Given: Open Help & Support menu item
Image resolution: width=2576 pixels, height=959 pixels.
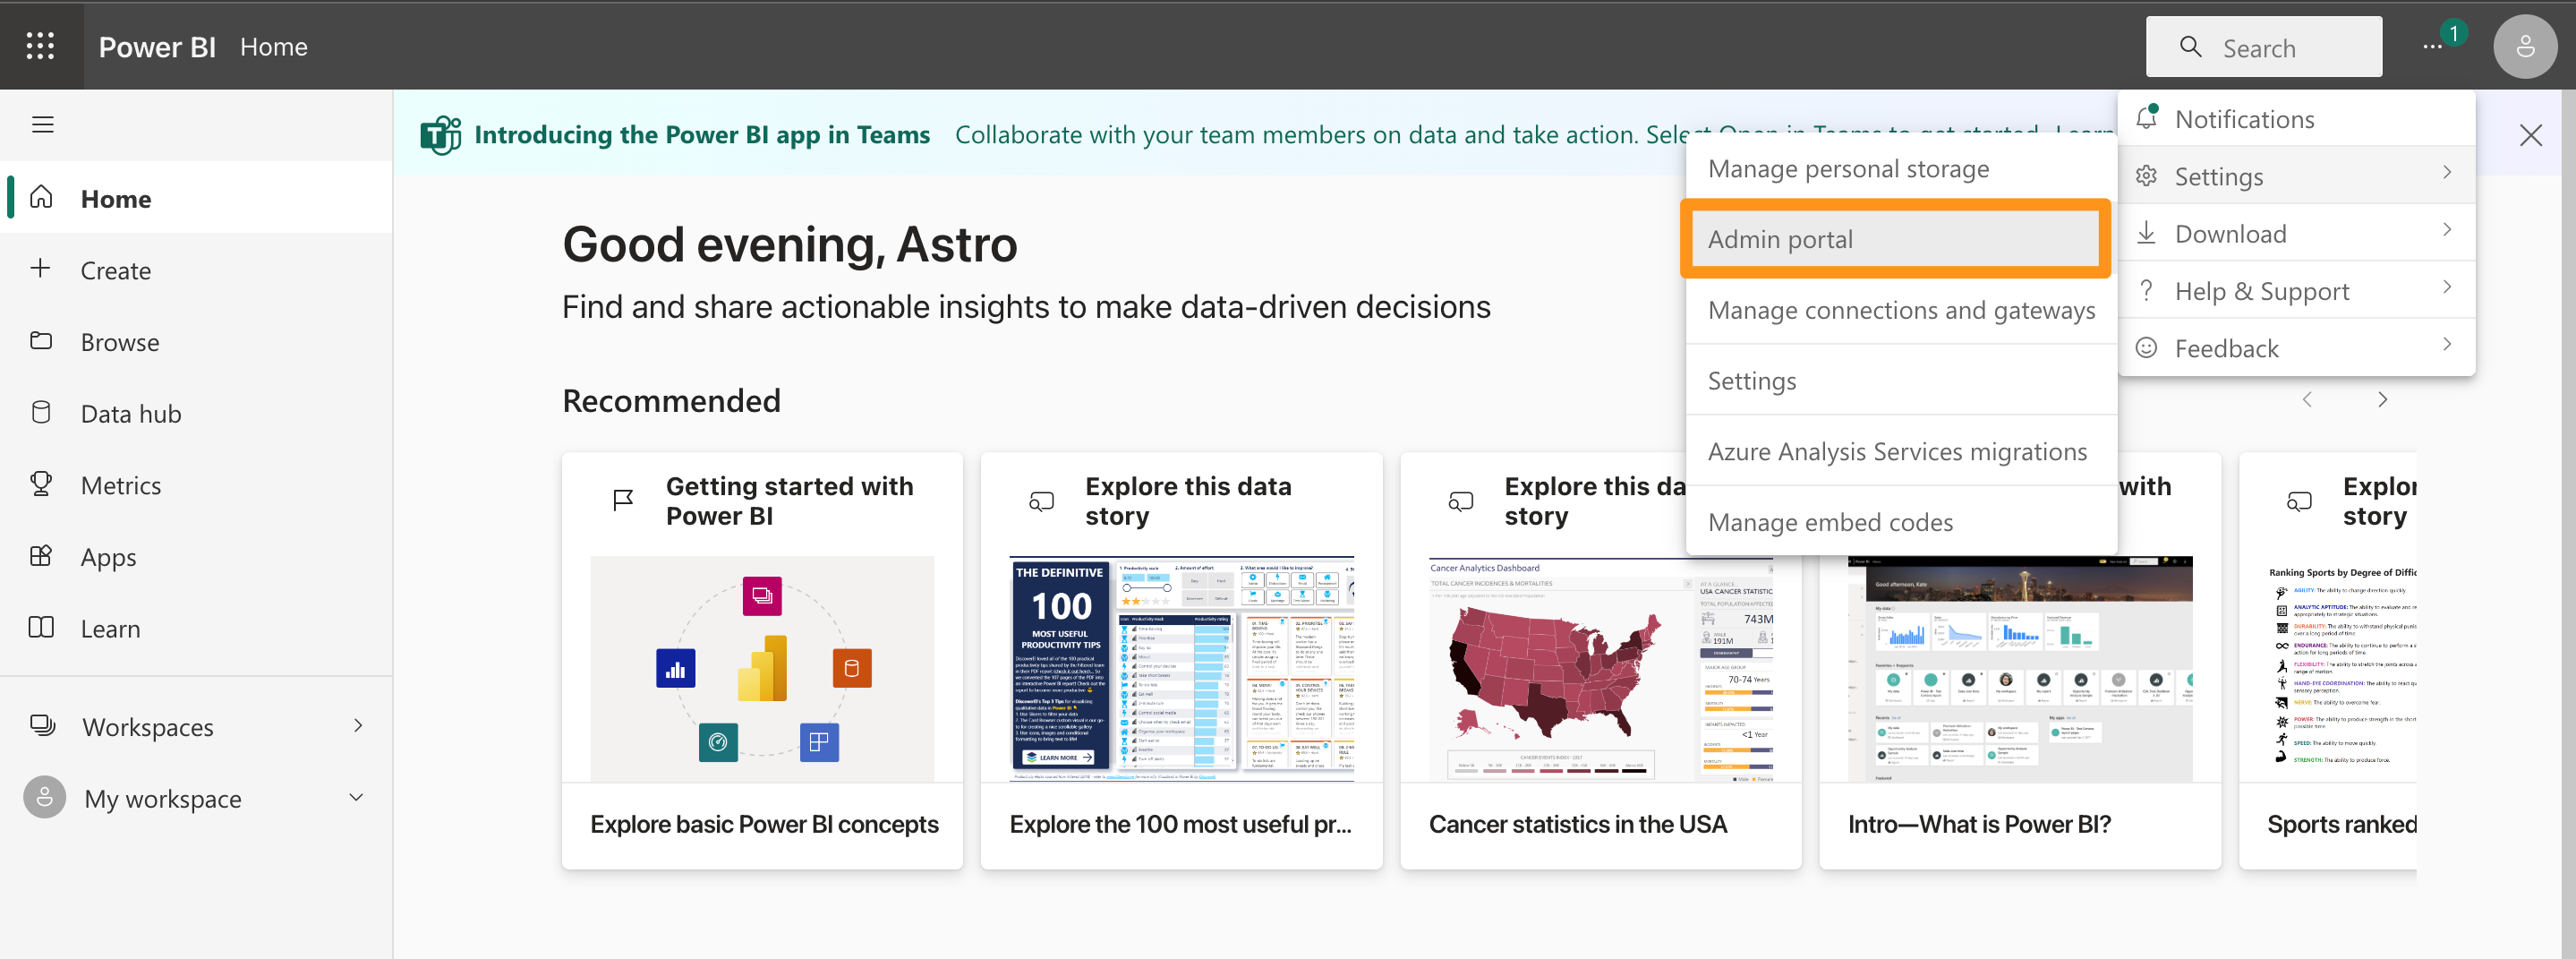Looking at the screenshot, I should pyautogui.click(x=2296, y=291).
